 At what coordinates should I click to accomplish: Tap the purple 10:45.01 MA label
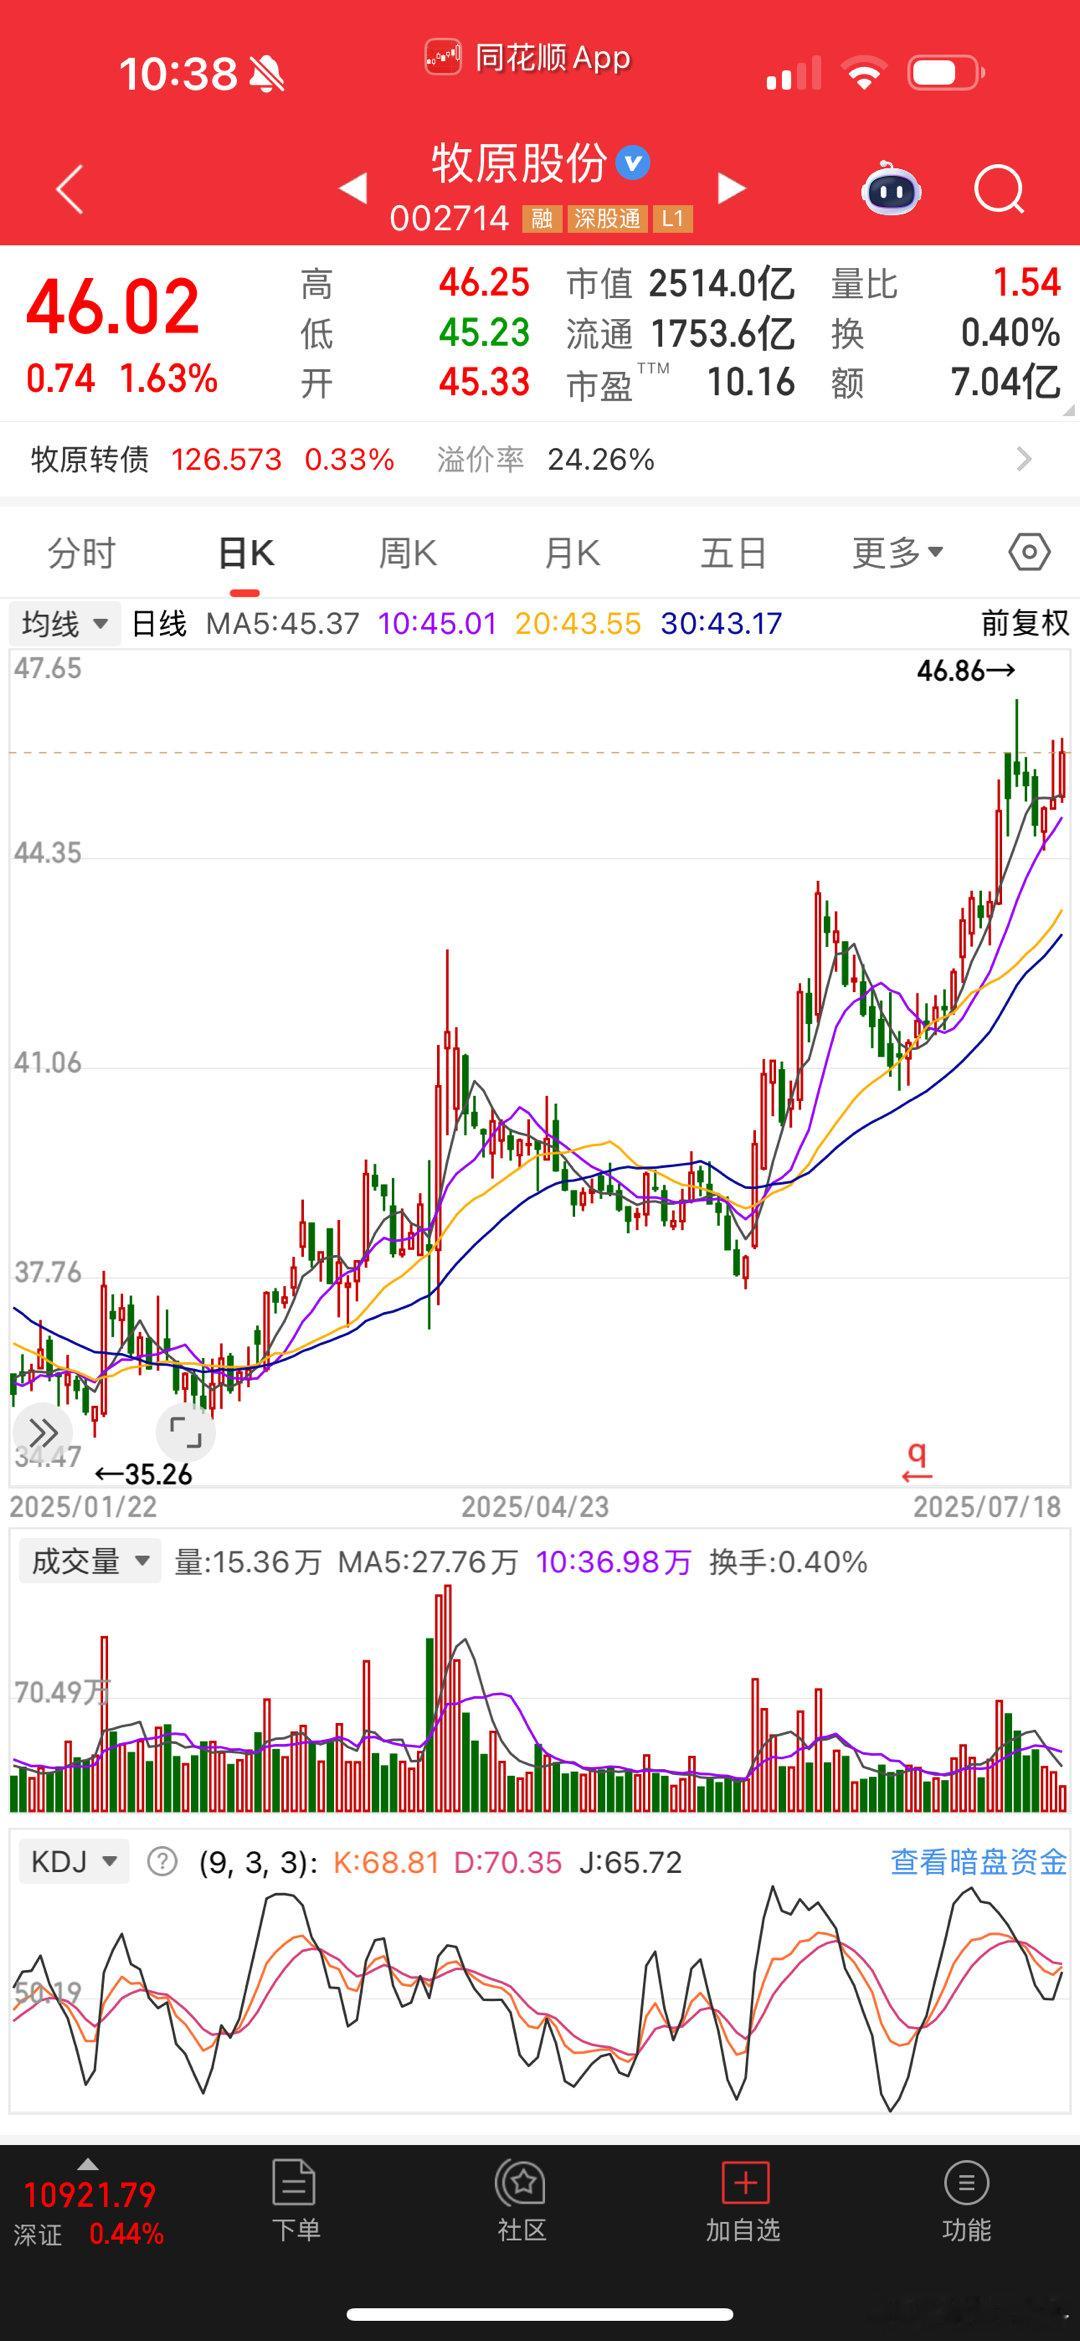tap(437, 624)
